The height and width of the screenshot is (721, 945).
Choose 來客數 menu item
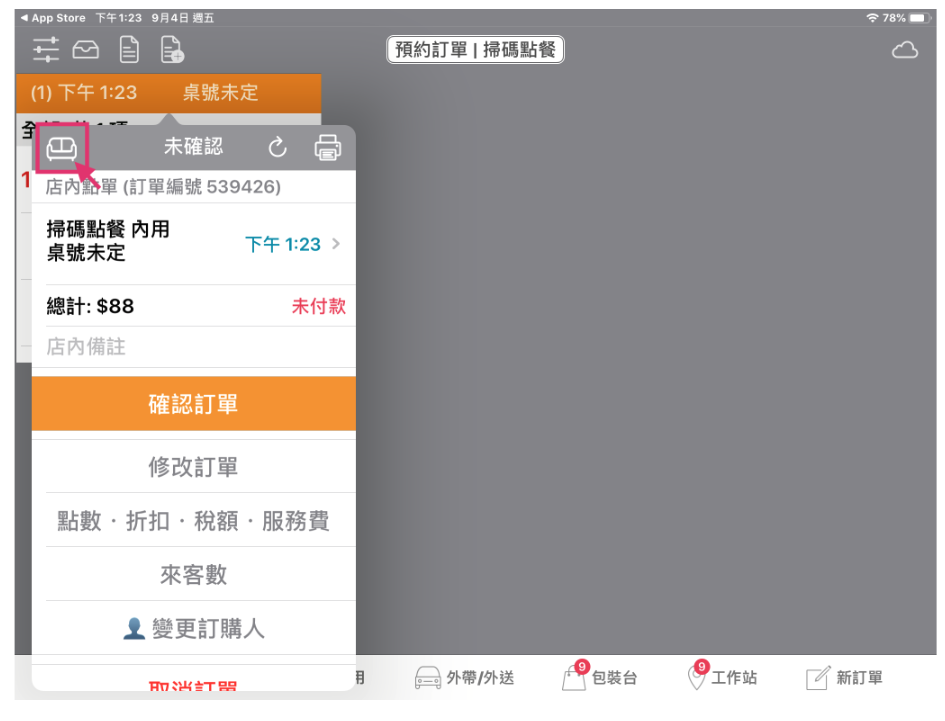[x=193, y=575]
